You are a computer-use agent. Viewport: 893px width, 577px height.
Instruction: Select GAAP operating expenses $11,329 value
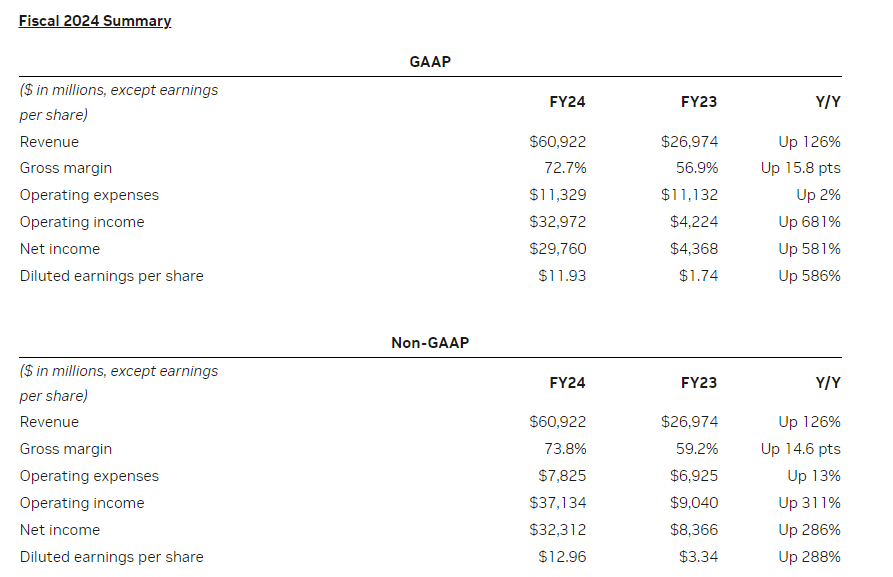[x=557, y=195]
